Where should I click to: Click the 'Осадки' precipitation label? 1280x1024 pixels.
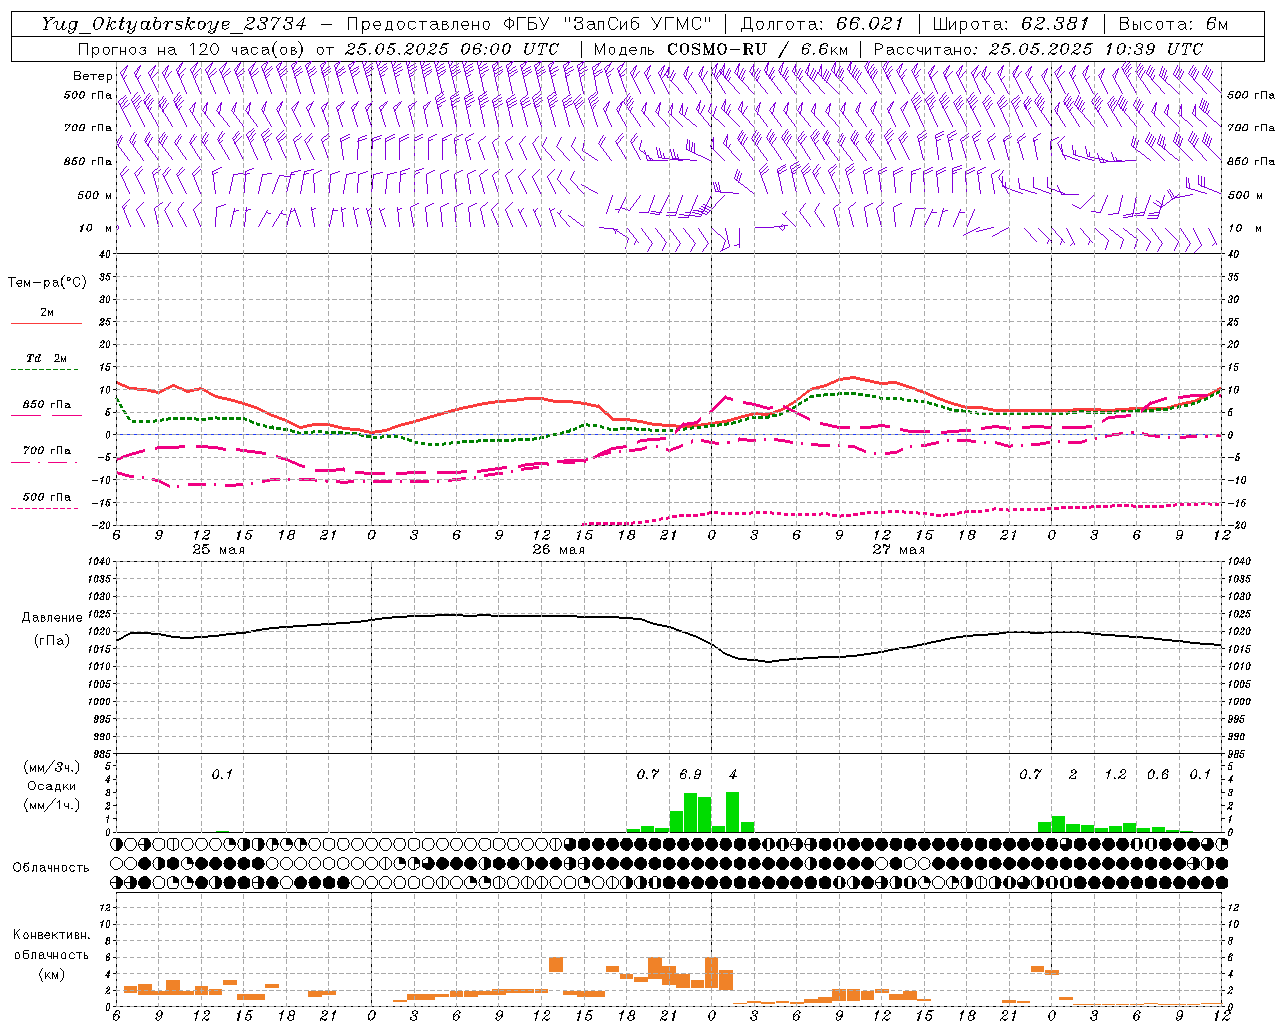coord(50,787)
